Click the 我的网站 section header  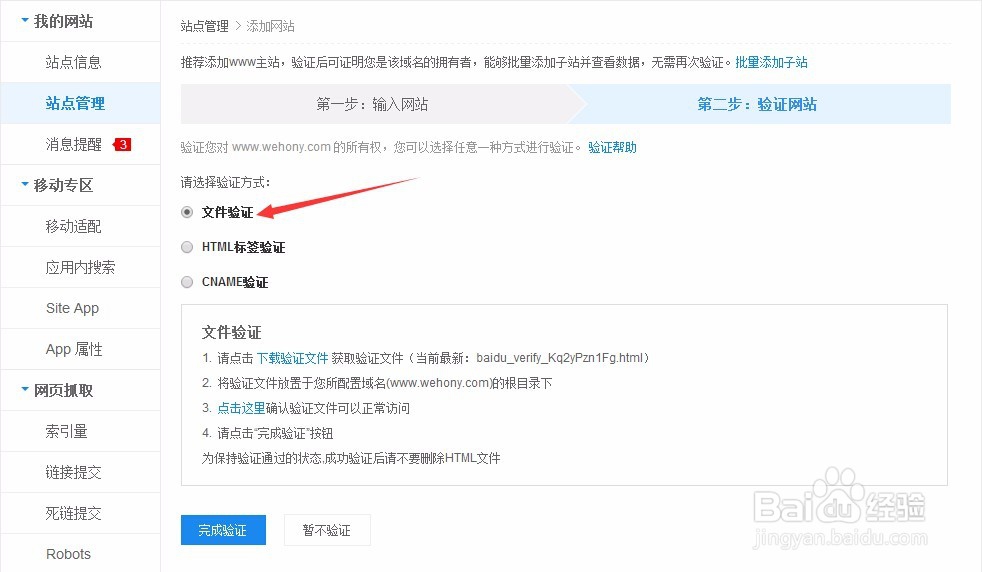tap(63, 21)
